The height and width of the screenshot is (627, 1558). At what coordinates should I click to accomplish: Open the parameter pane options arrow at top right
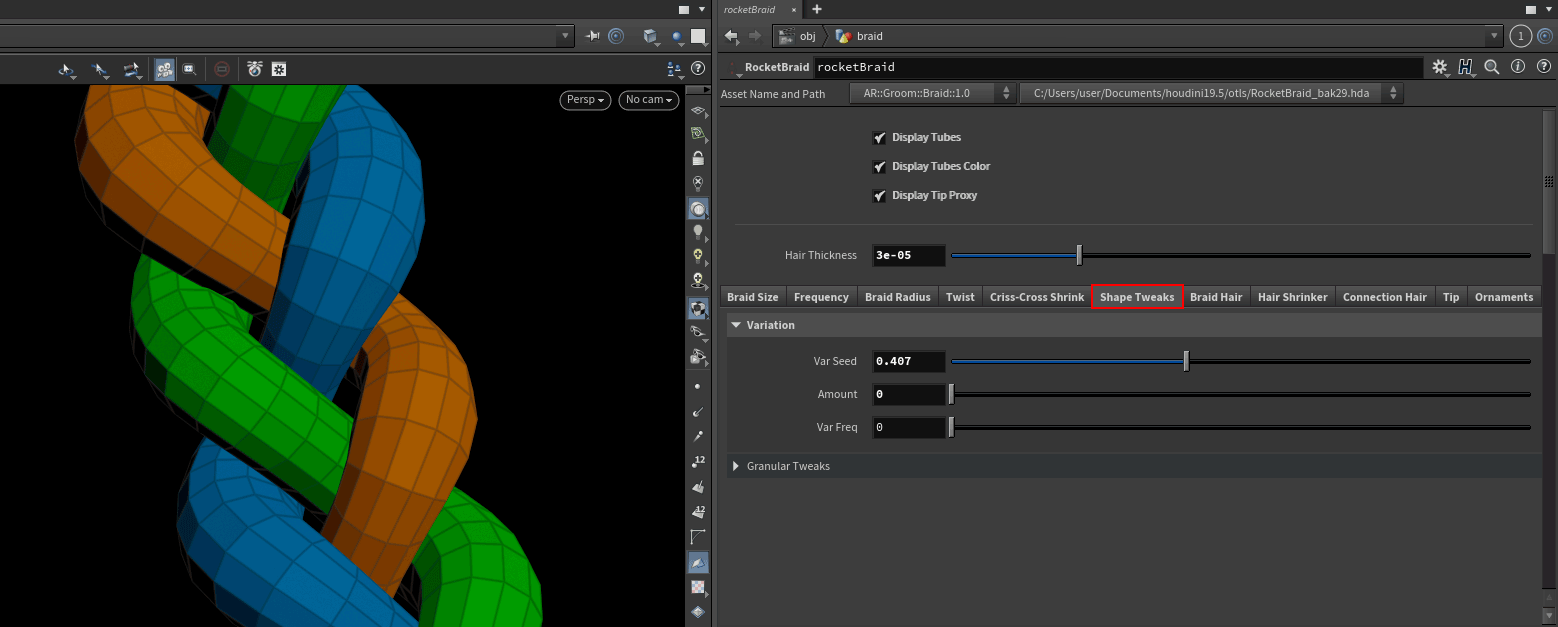(1548, 9)
